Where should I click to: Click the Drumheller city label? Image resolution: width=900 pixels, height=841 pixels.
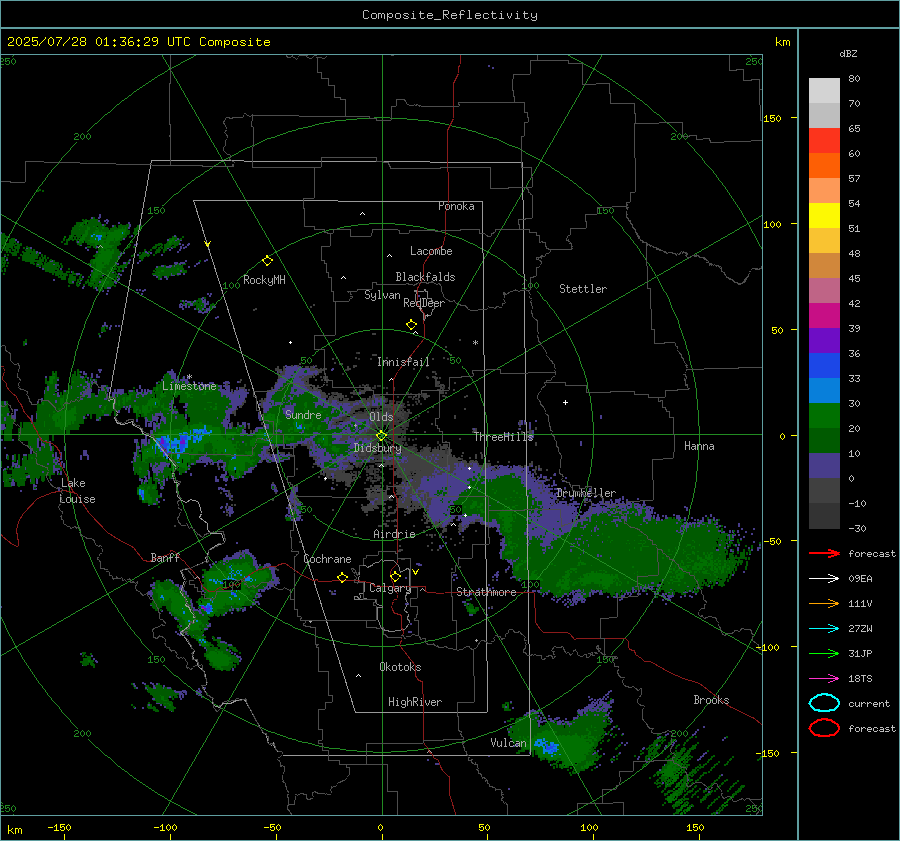(x=585, y=493)
